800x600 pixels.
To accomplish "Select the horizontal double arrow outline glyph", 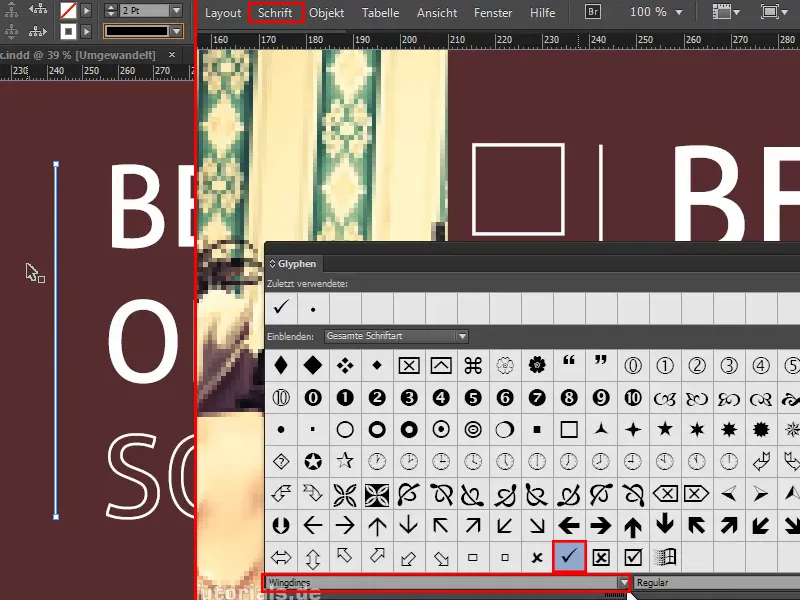I will coord(281,557).
